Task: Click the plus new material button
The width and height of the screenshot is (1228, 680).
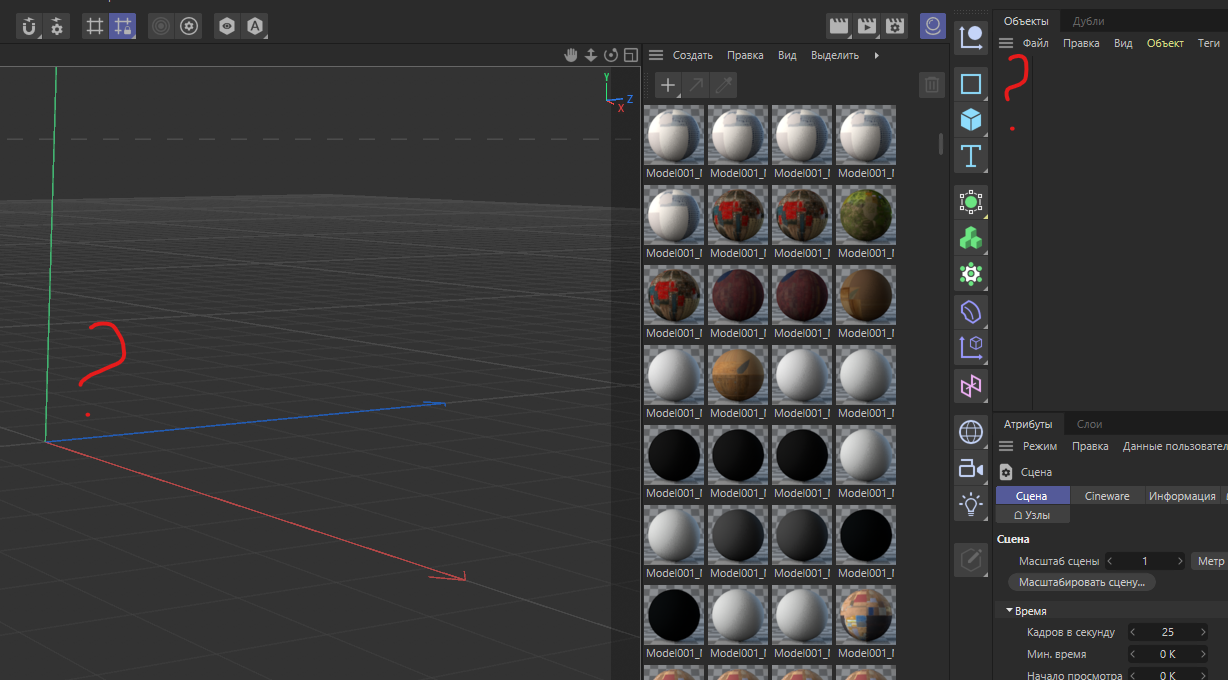Action: click(x=667, y=86)
